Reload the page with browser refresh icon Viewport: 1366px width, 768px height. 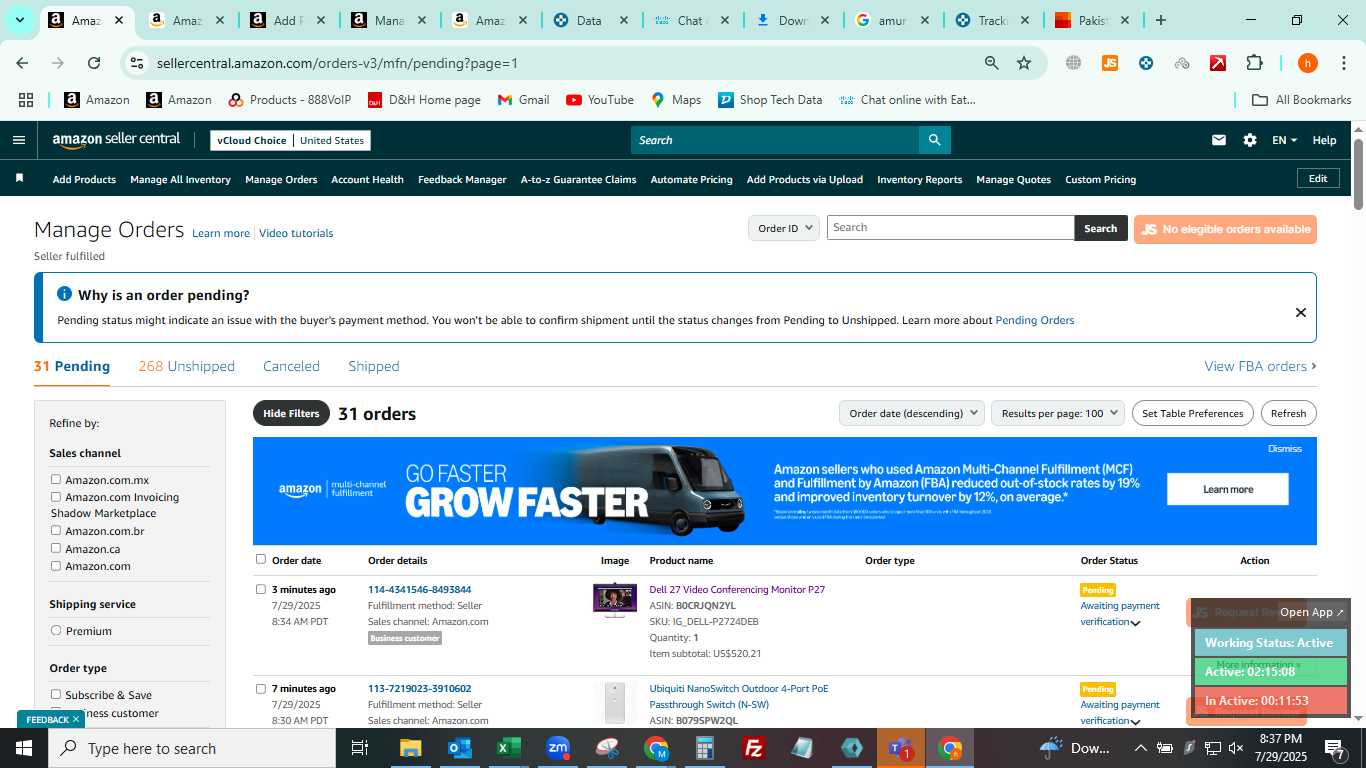(94, 63)
